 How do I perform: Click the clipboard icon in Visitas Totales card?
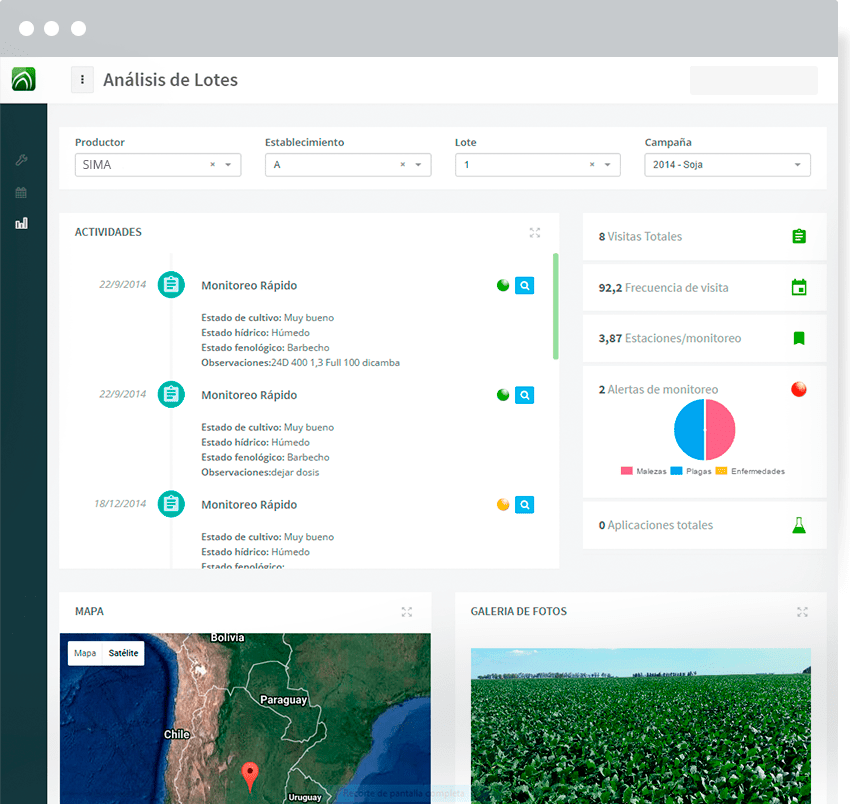click(799, 236)
